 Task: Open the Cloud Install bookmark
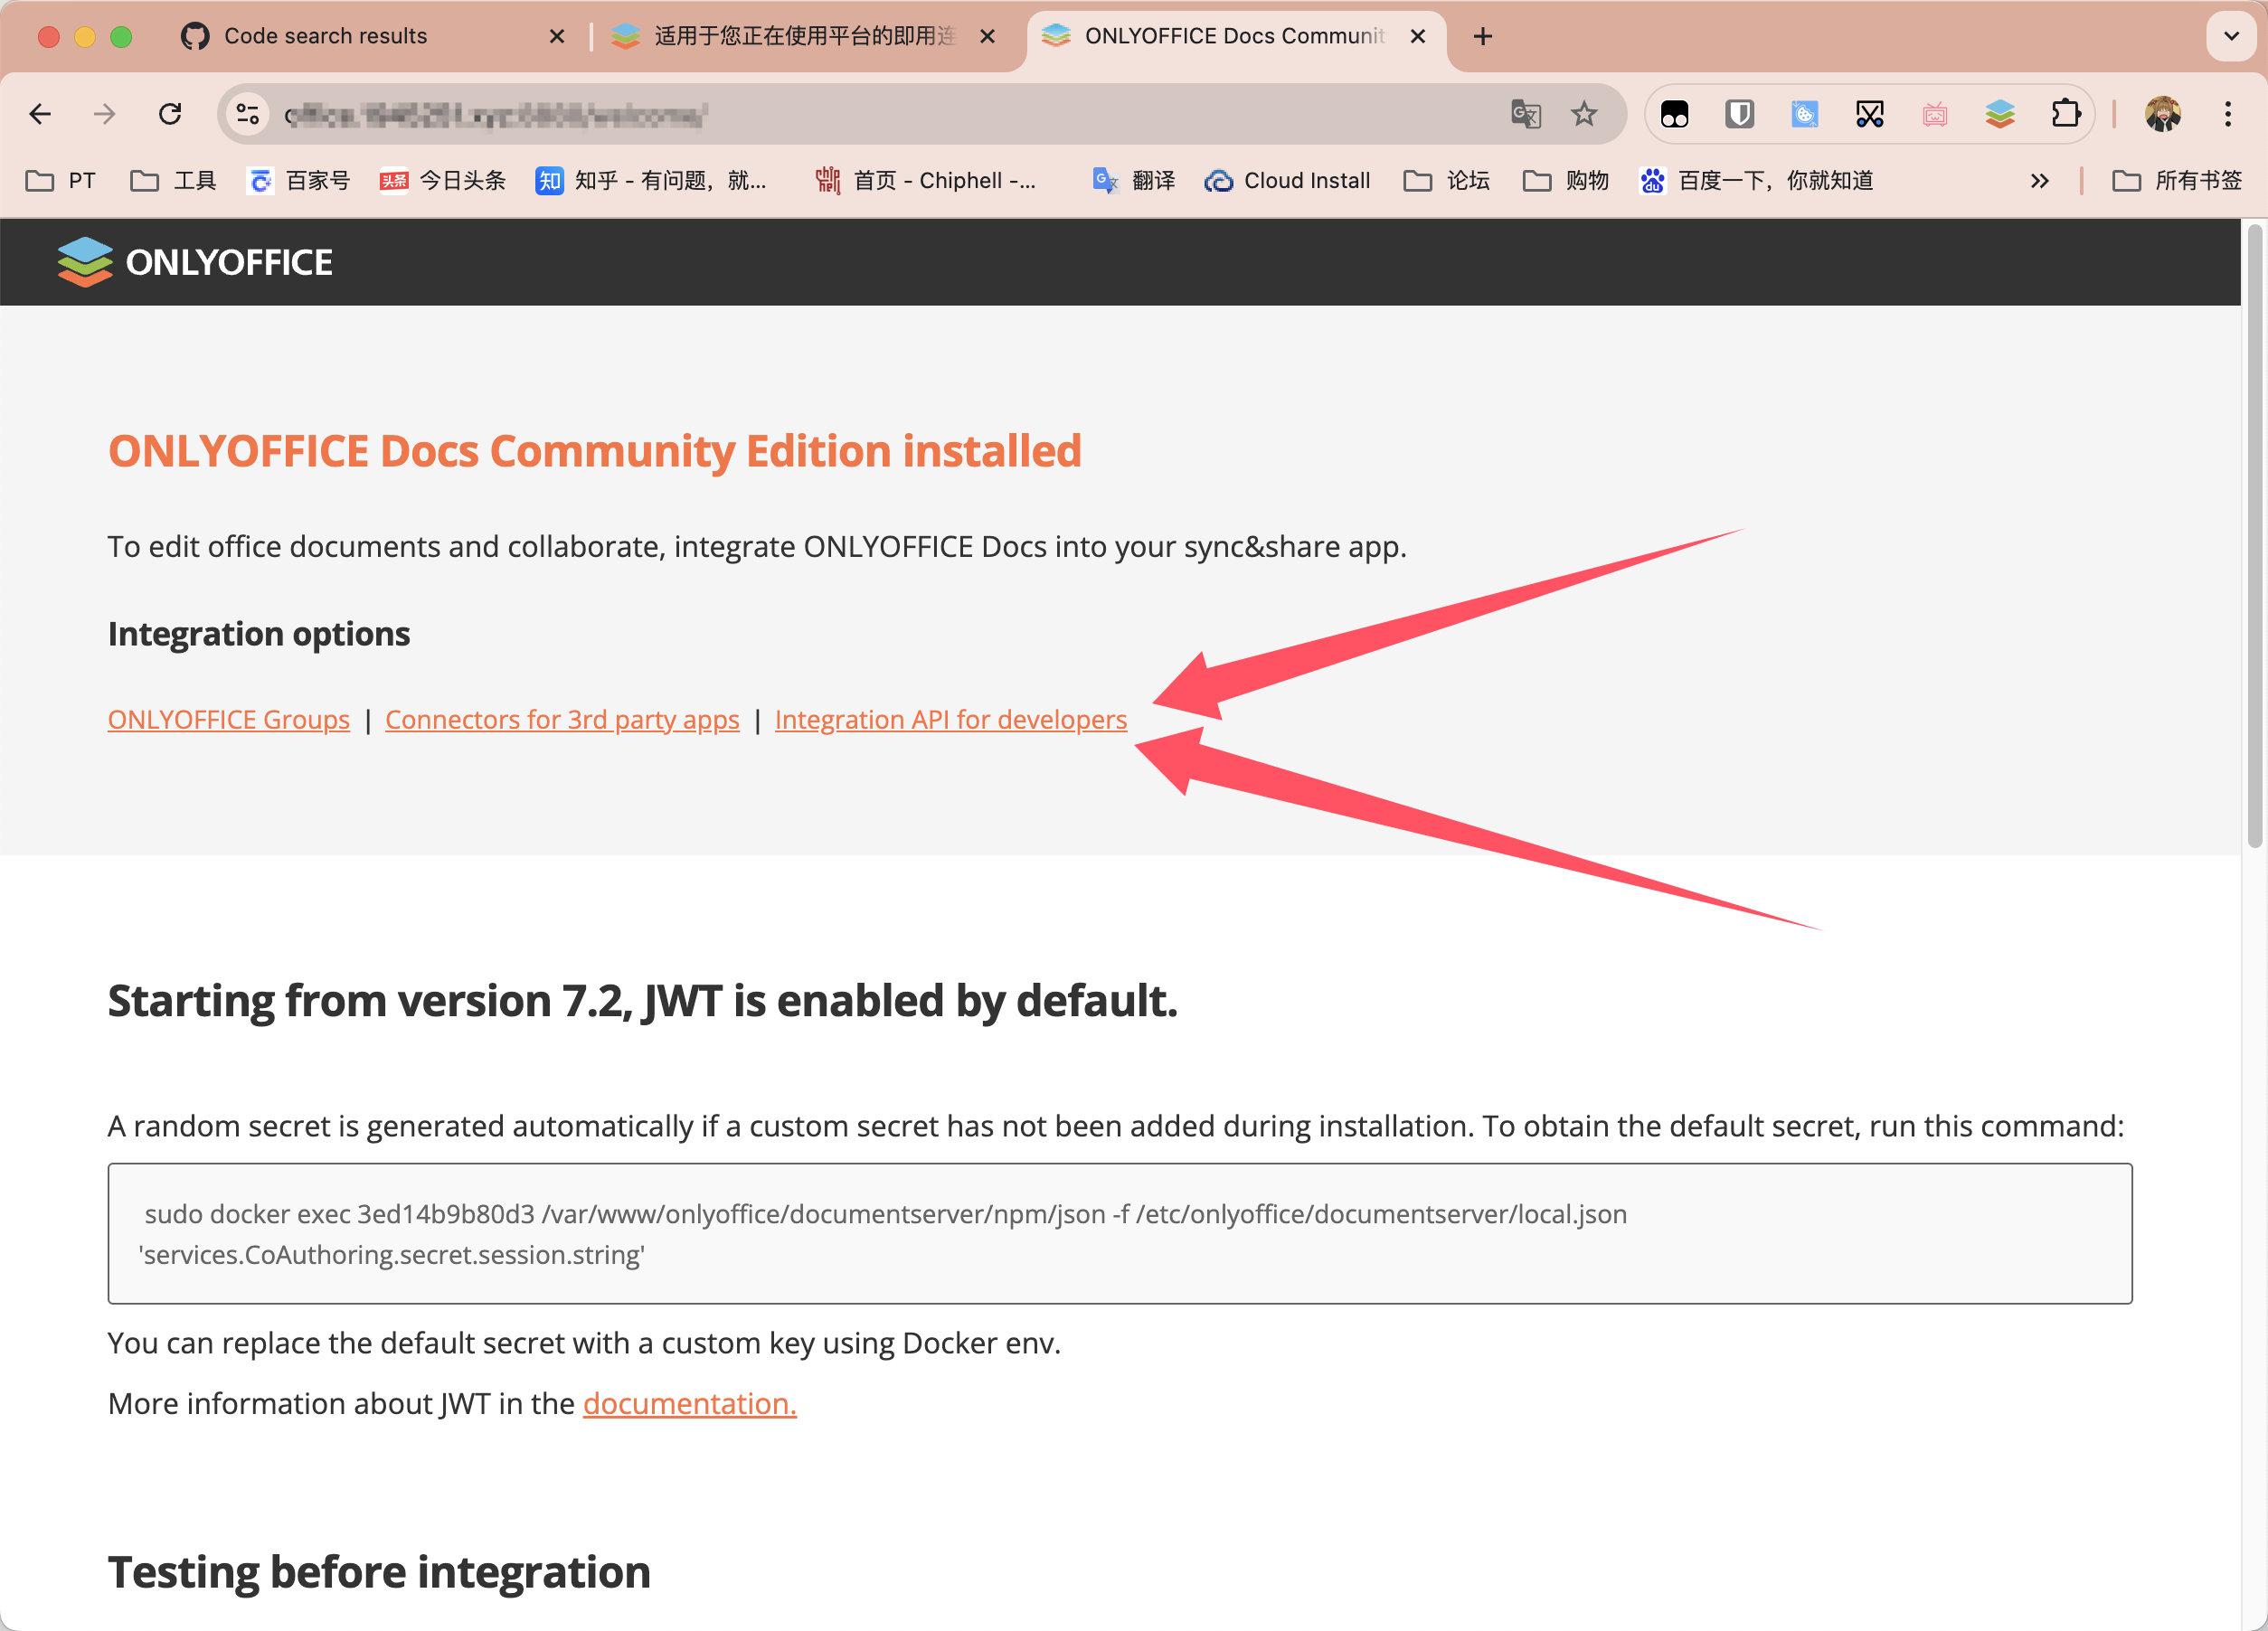[x=1287, y=181]
